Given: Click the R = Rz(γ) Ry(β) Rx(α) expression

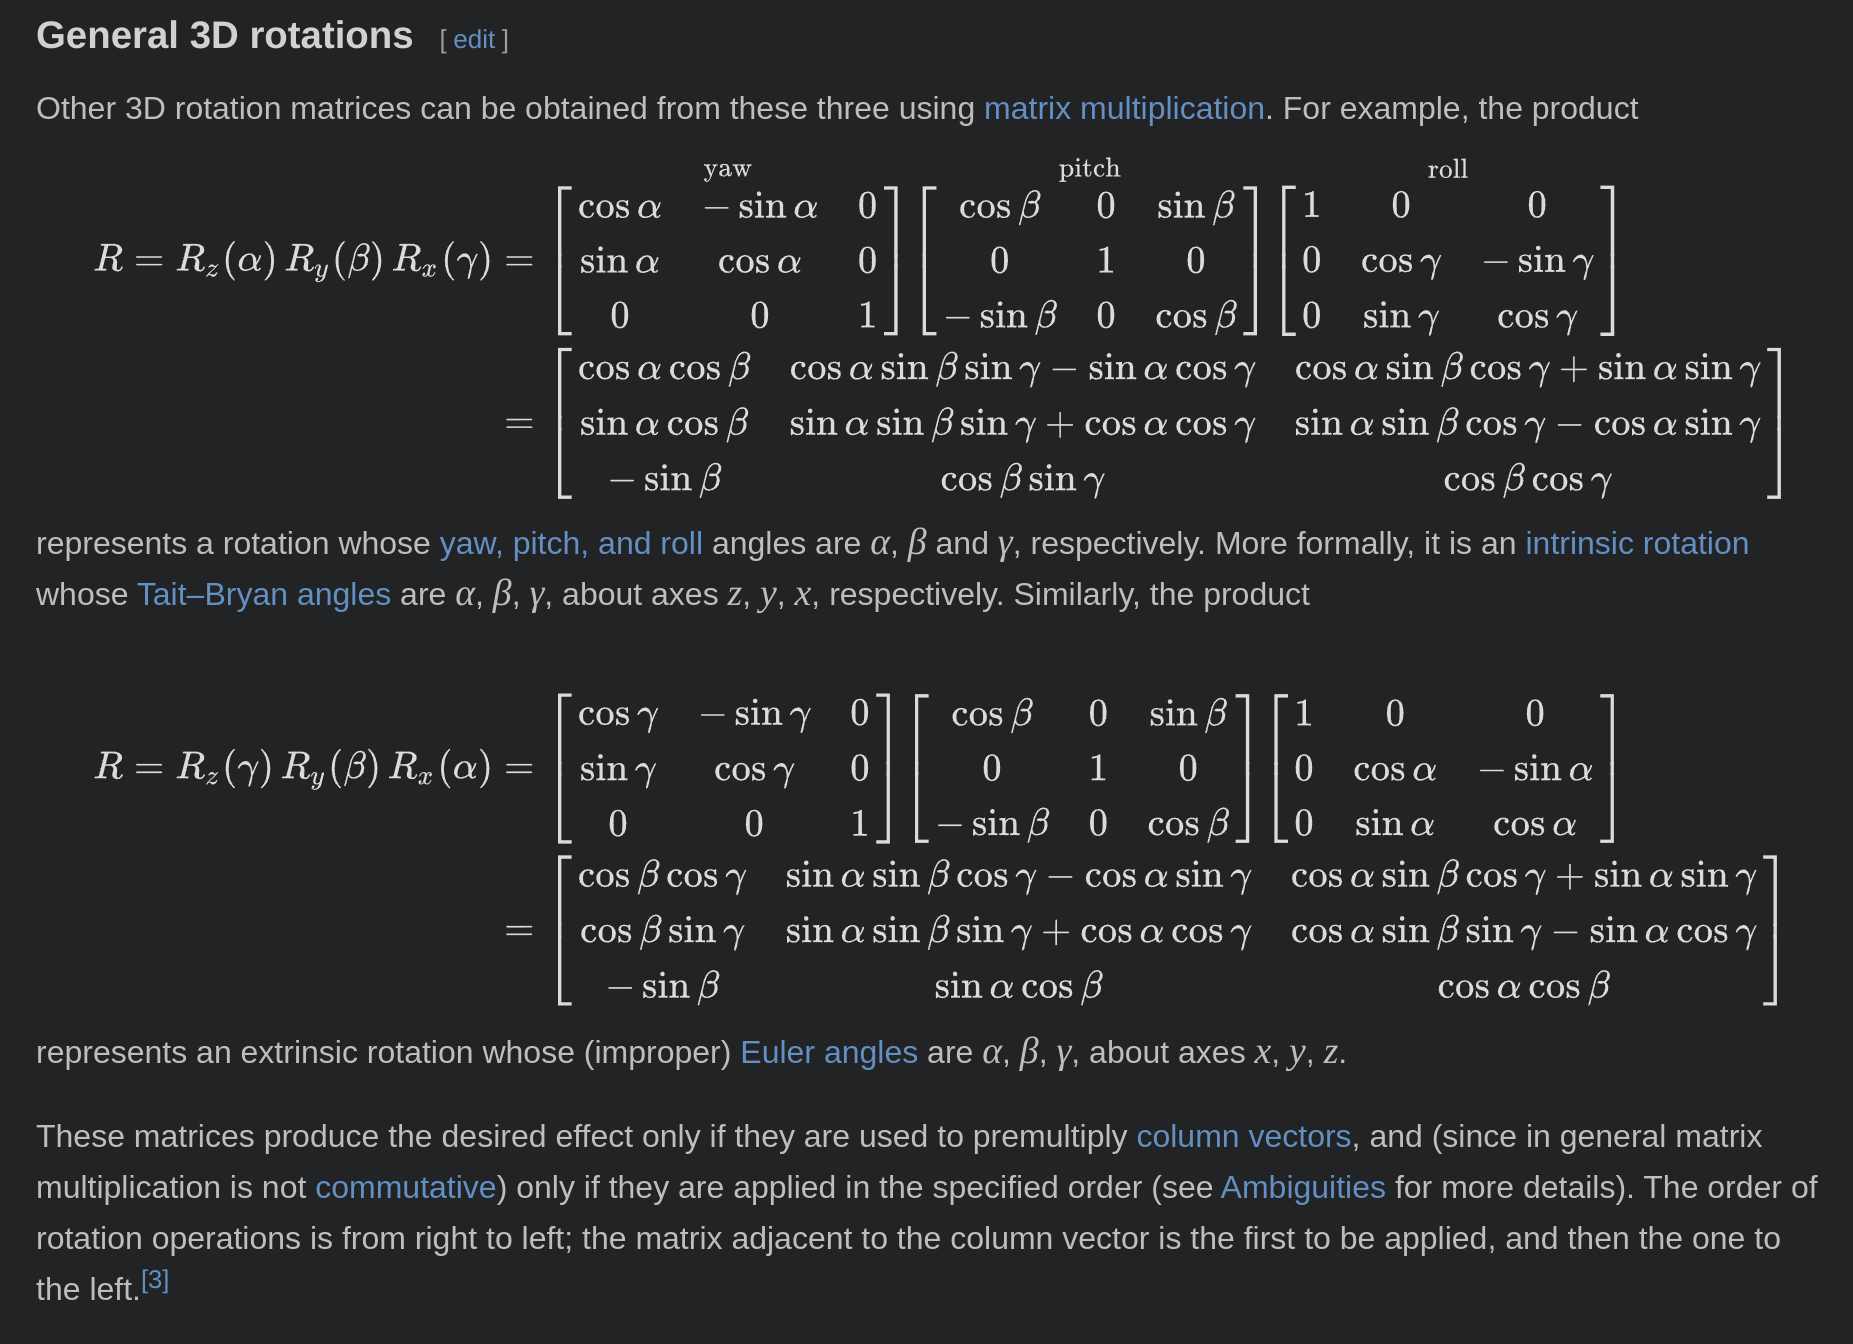Looking at the screenshot, I should [x=293, y=767].
